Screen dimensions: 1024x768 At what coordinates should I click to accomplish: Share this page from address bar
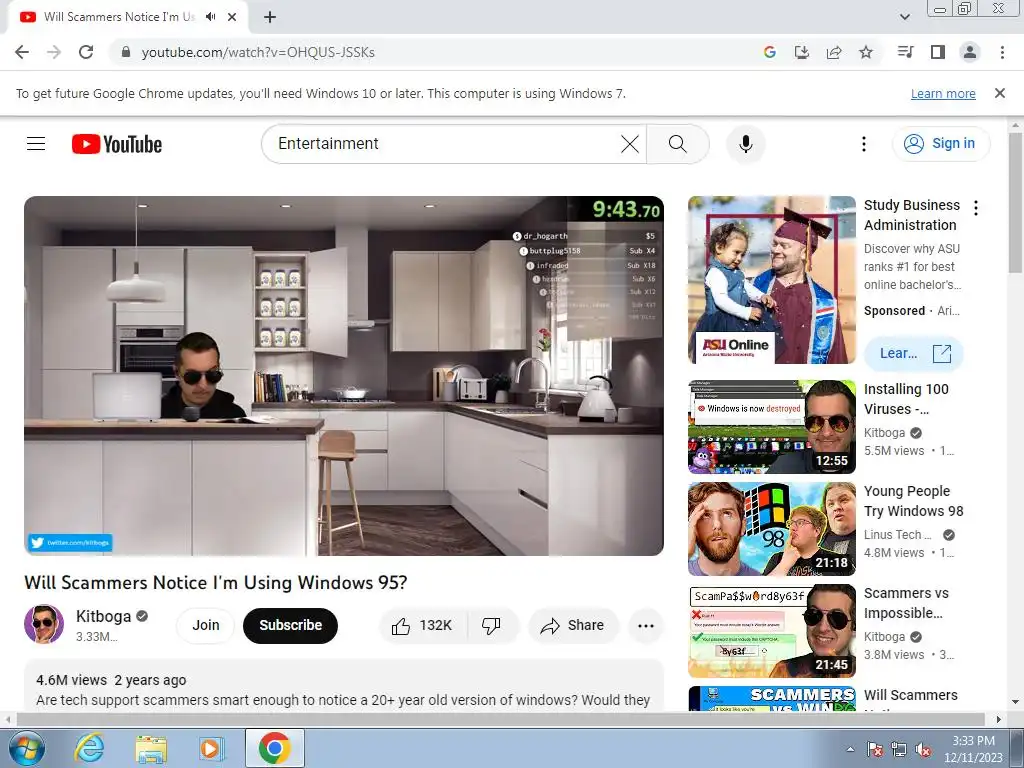(x=834, y=52)
